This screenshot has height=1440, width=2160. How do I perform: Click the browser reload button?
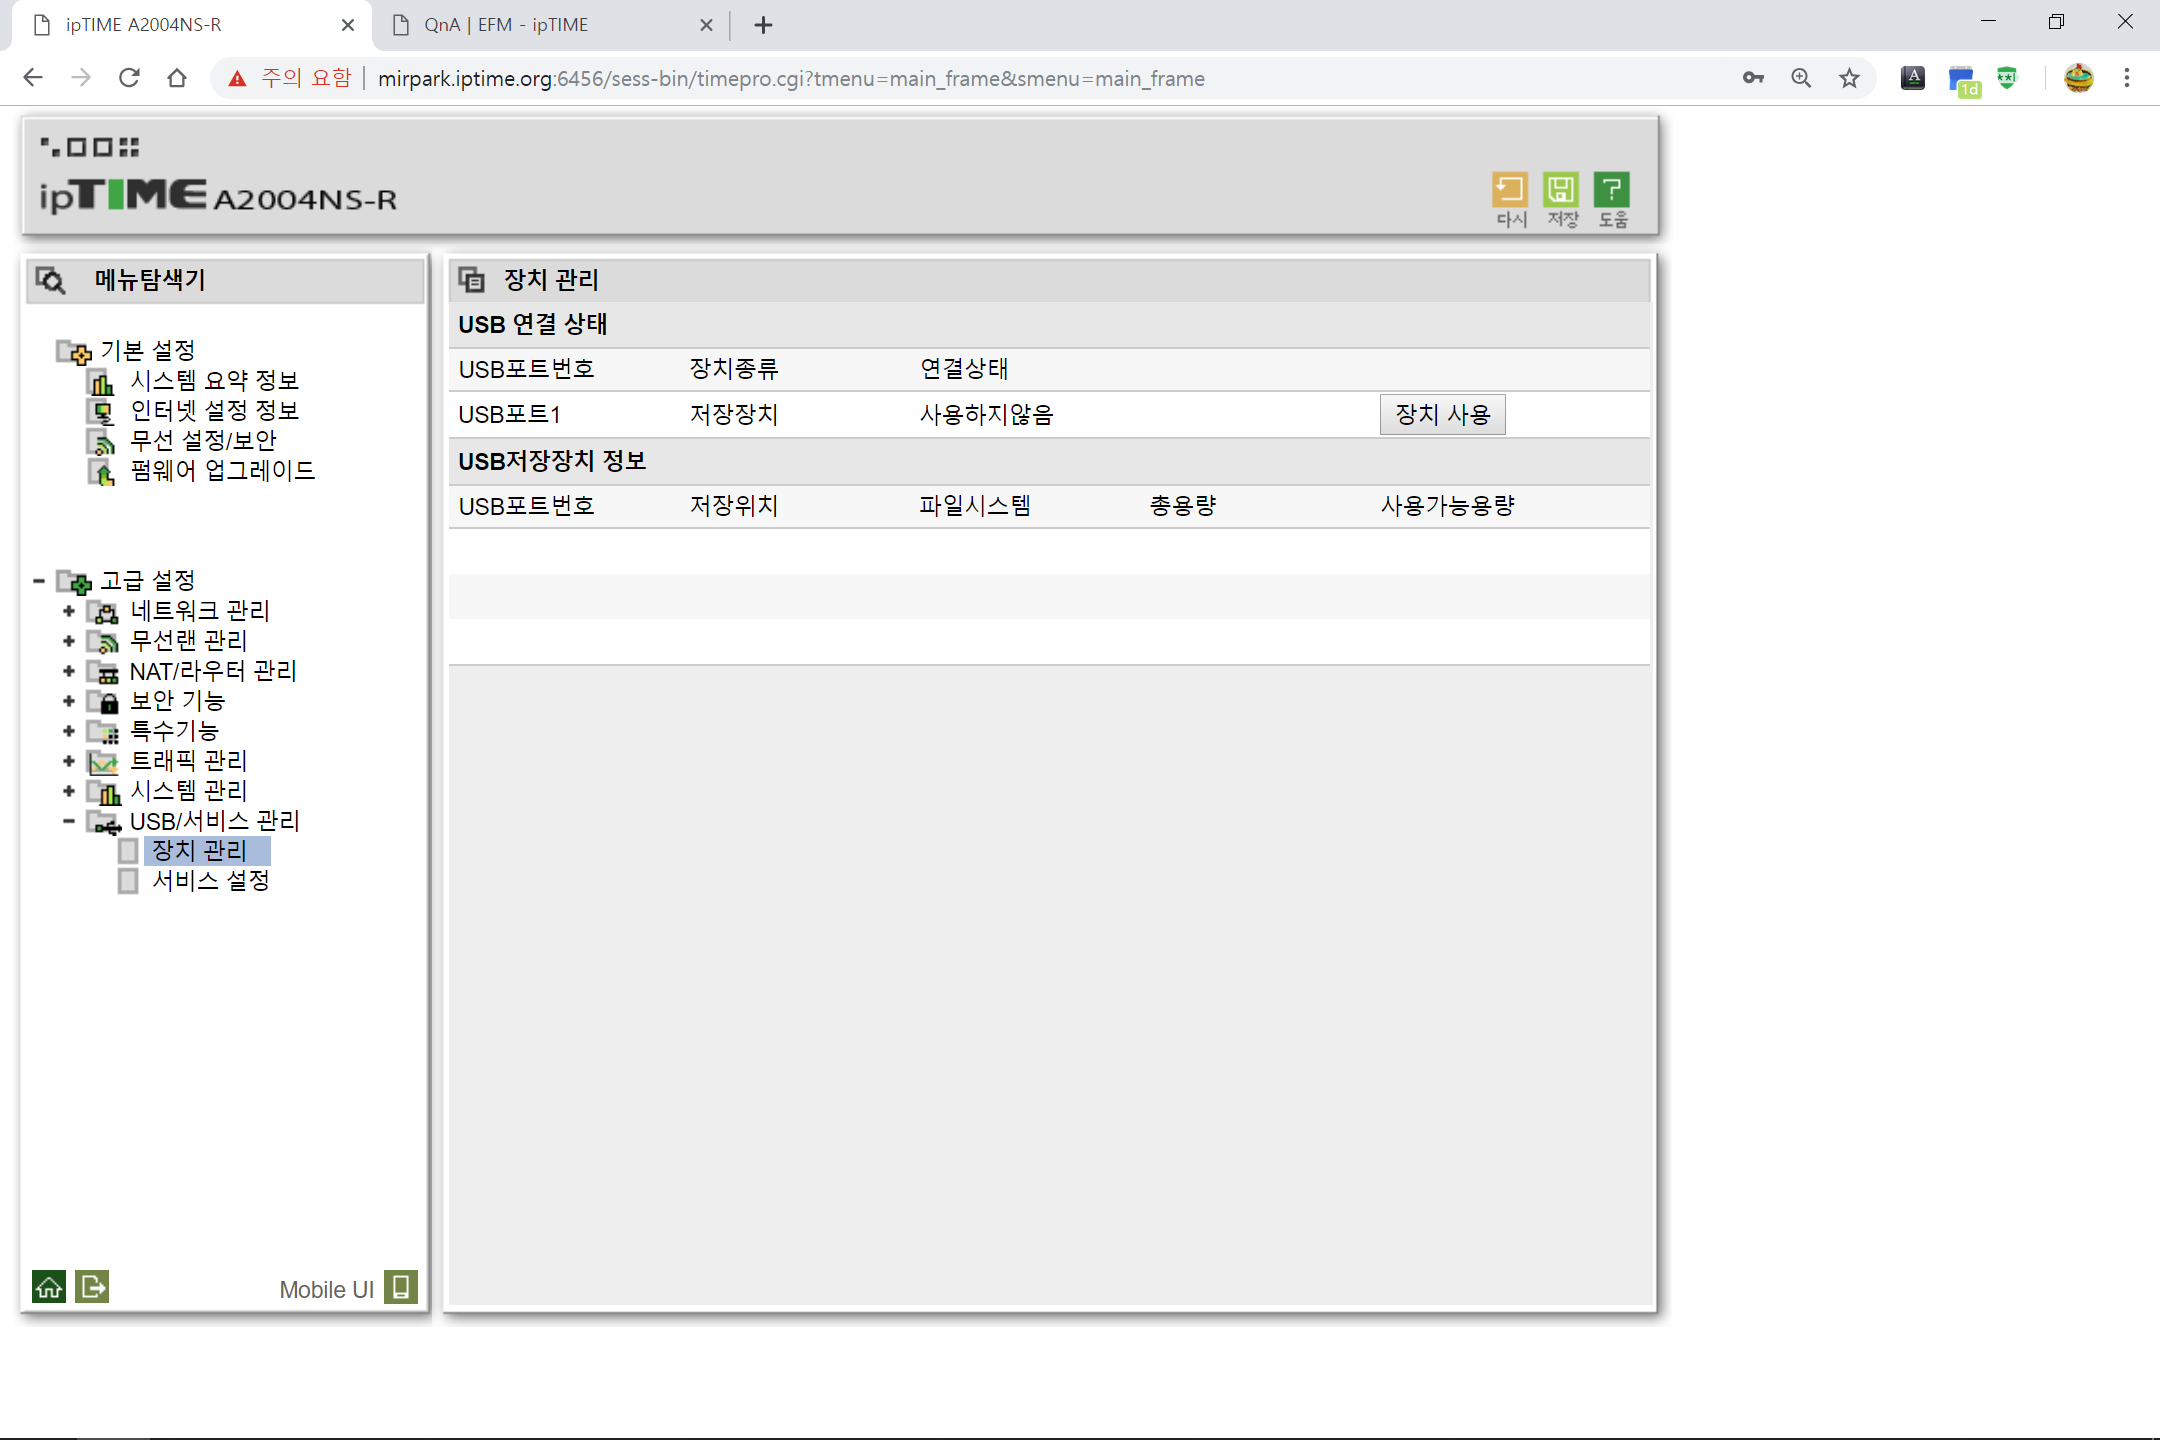pos(129,78)
